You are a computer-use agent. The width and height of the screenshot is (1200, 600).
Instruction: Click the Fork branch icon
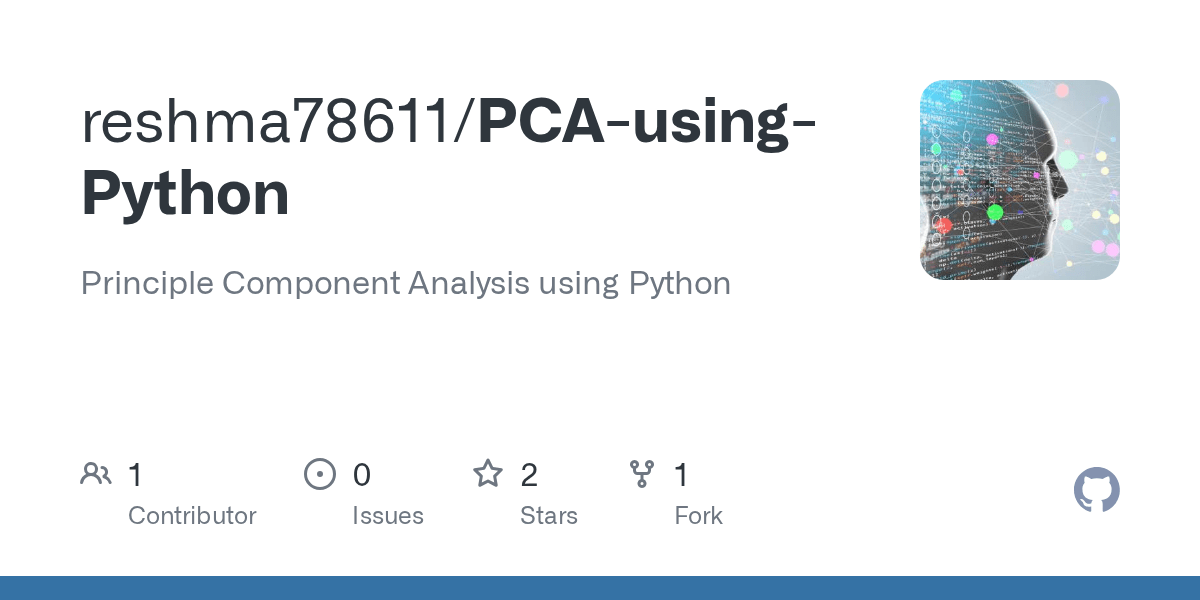click(641, 474)
